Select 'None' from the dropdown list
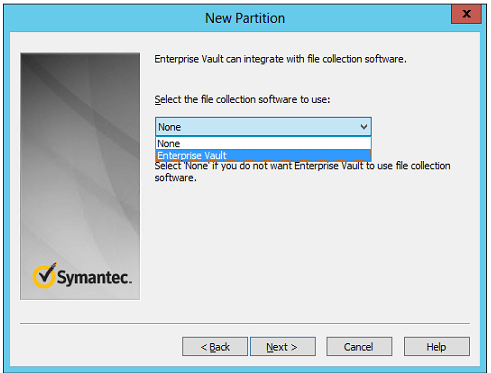The image size is (491, 373). click(x=263, y=143)
